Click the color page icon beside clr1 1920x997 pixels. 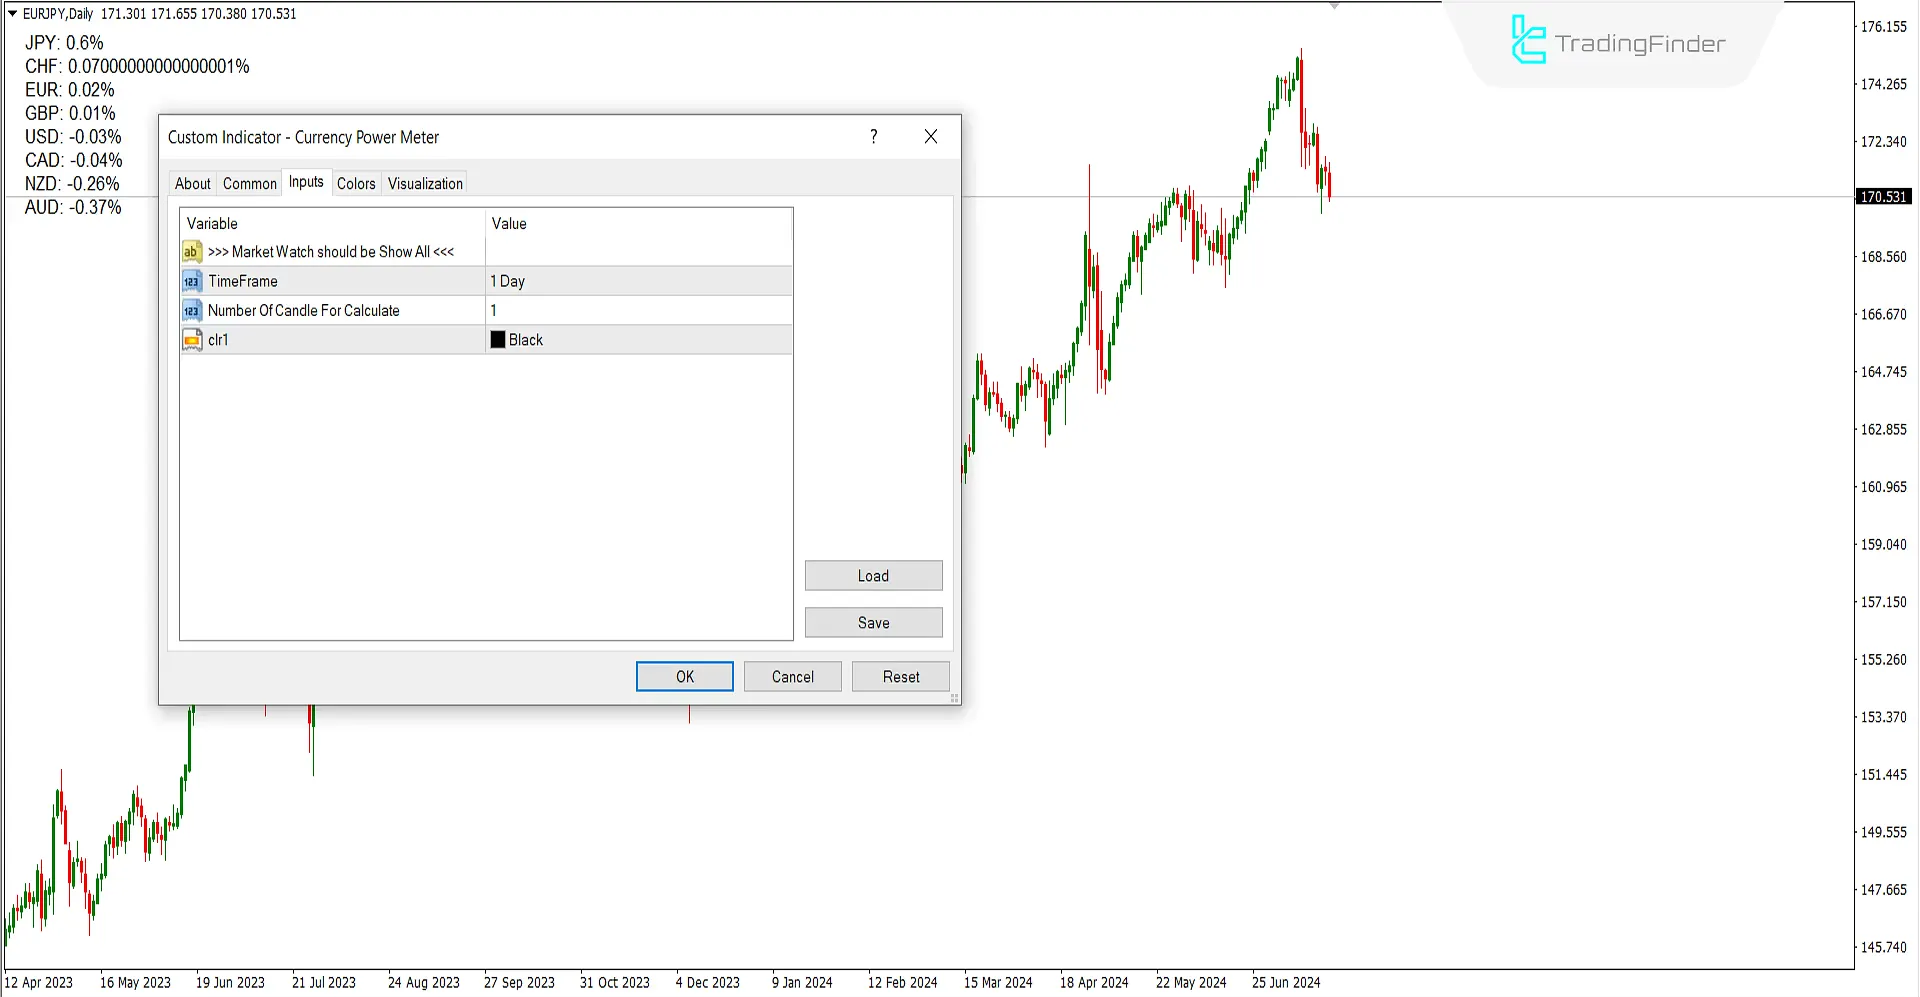pos(192,339)
